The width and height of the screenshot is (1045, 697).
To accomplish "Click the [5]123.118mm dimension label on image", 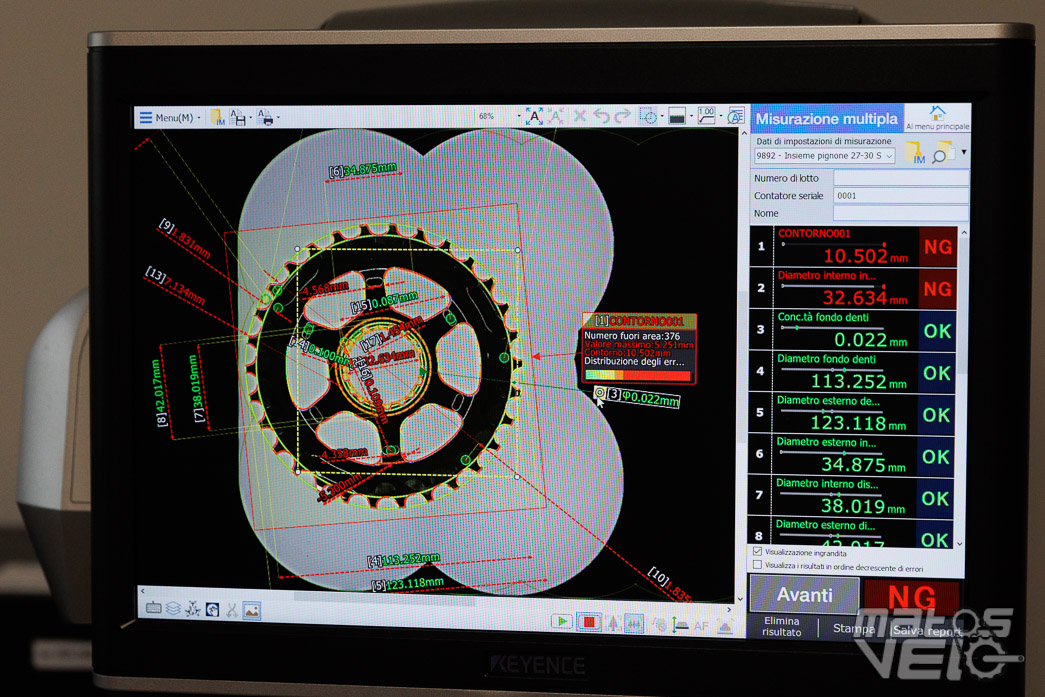I will (408, 583).
